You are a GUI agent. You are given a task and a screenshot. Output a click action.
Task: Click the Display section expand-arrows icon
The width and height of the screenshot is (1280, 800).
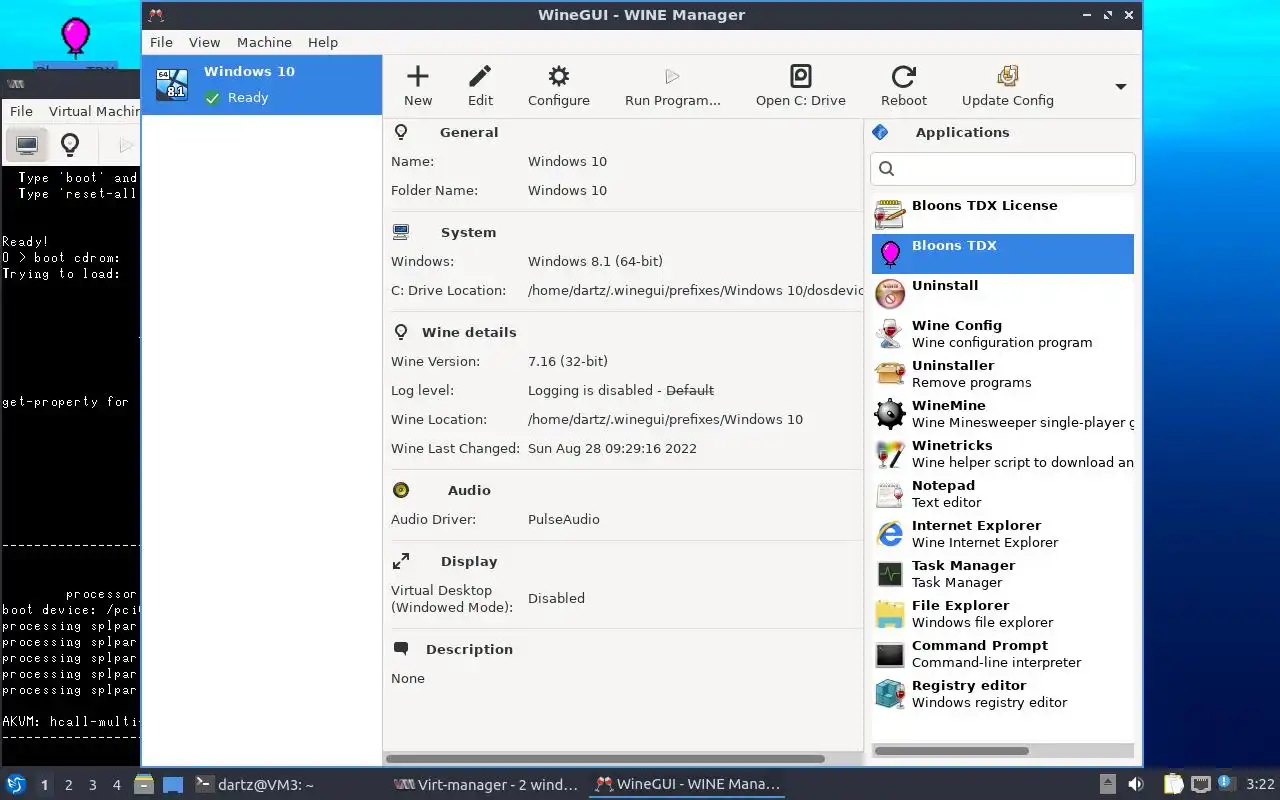pos(401,561)
